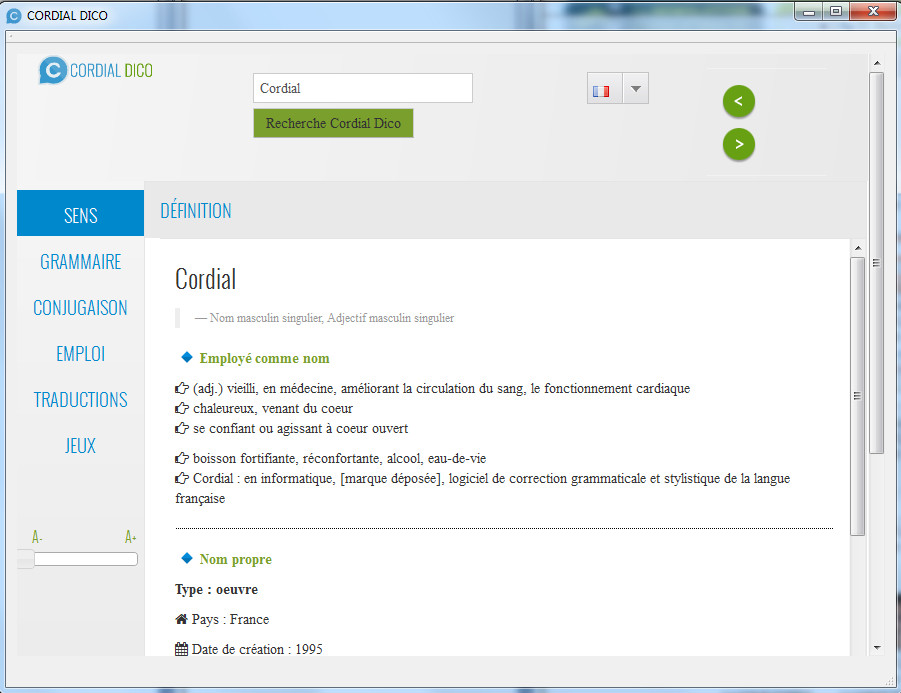Click the green back arrow button

(x=738, y=101)
